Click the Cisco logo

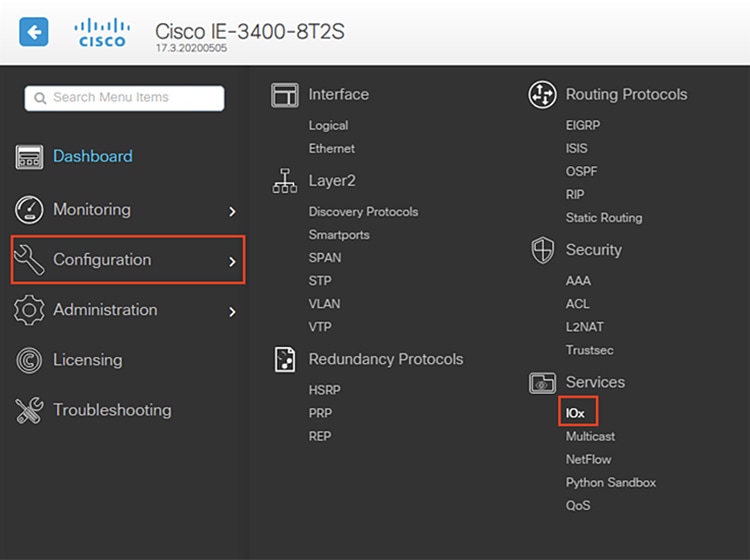click(102, 32)
